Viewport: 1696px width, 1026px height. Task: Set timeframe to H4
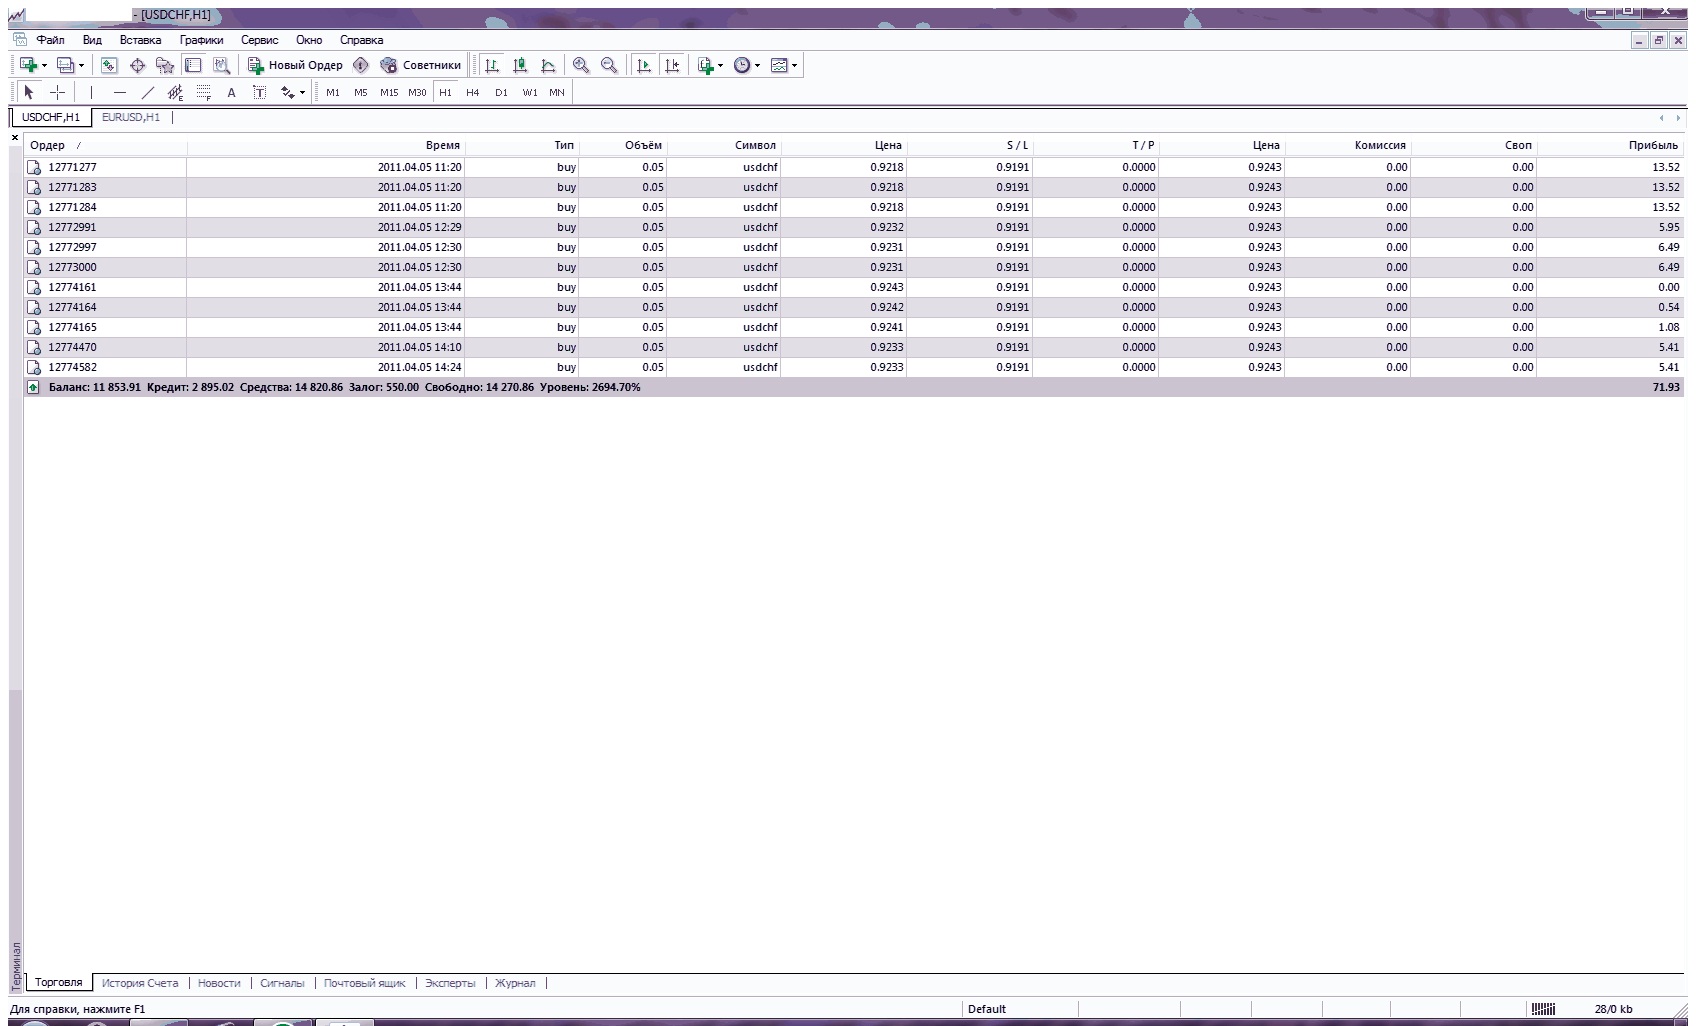(x=473, y=92)
